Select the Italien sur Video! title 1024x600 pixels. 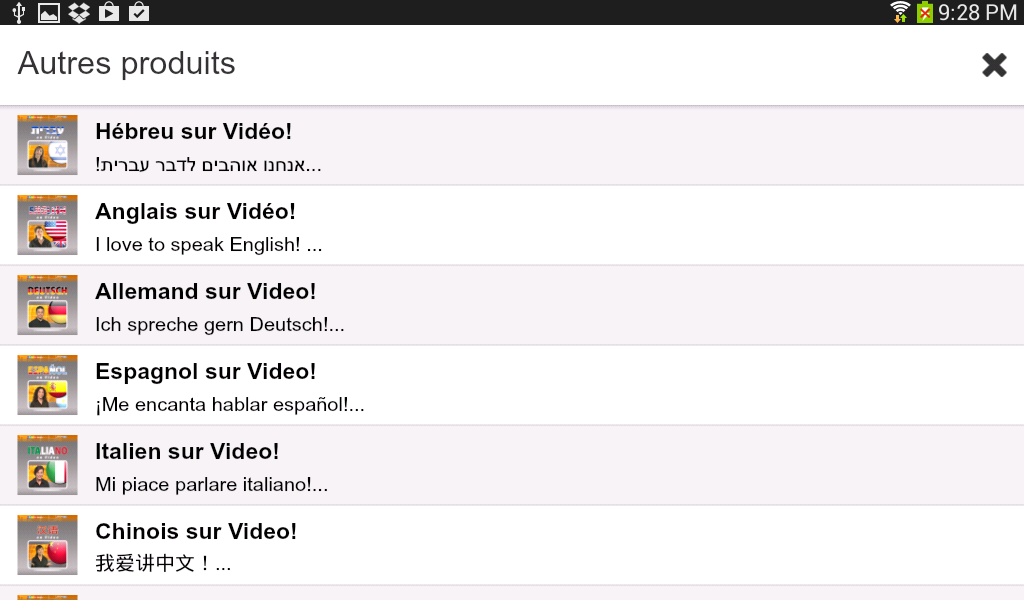click(x=187, y=451)
